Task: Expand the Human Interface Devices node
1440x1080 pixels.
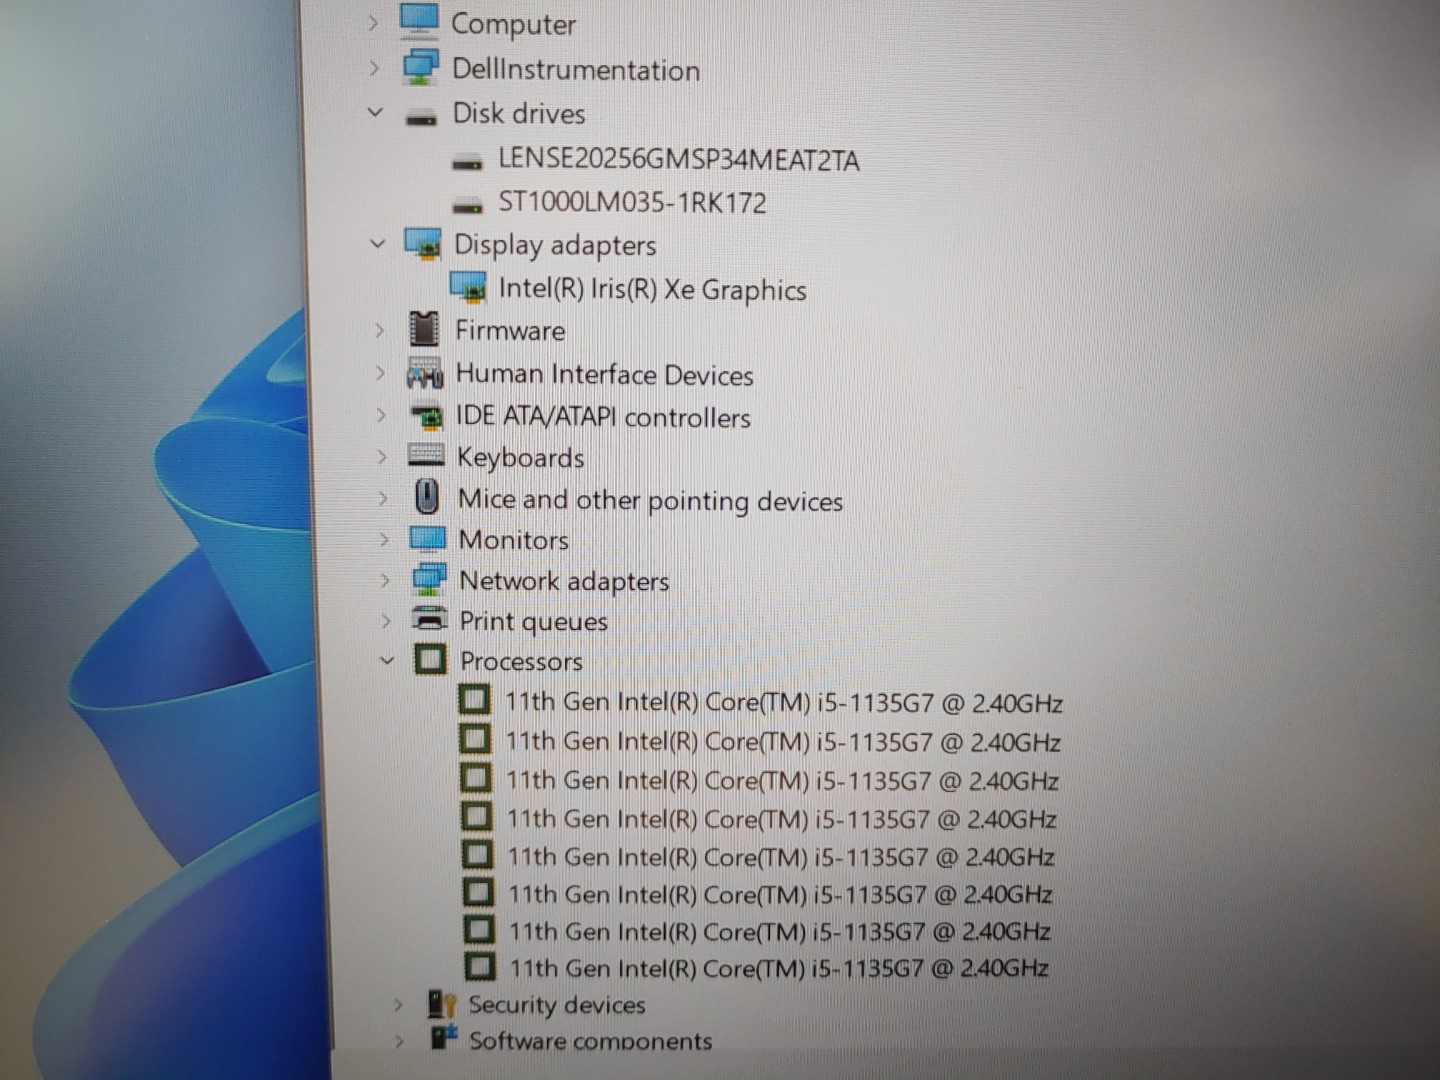Action: click(x=380, y=372)
